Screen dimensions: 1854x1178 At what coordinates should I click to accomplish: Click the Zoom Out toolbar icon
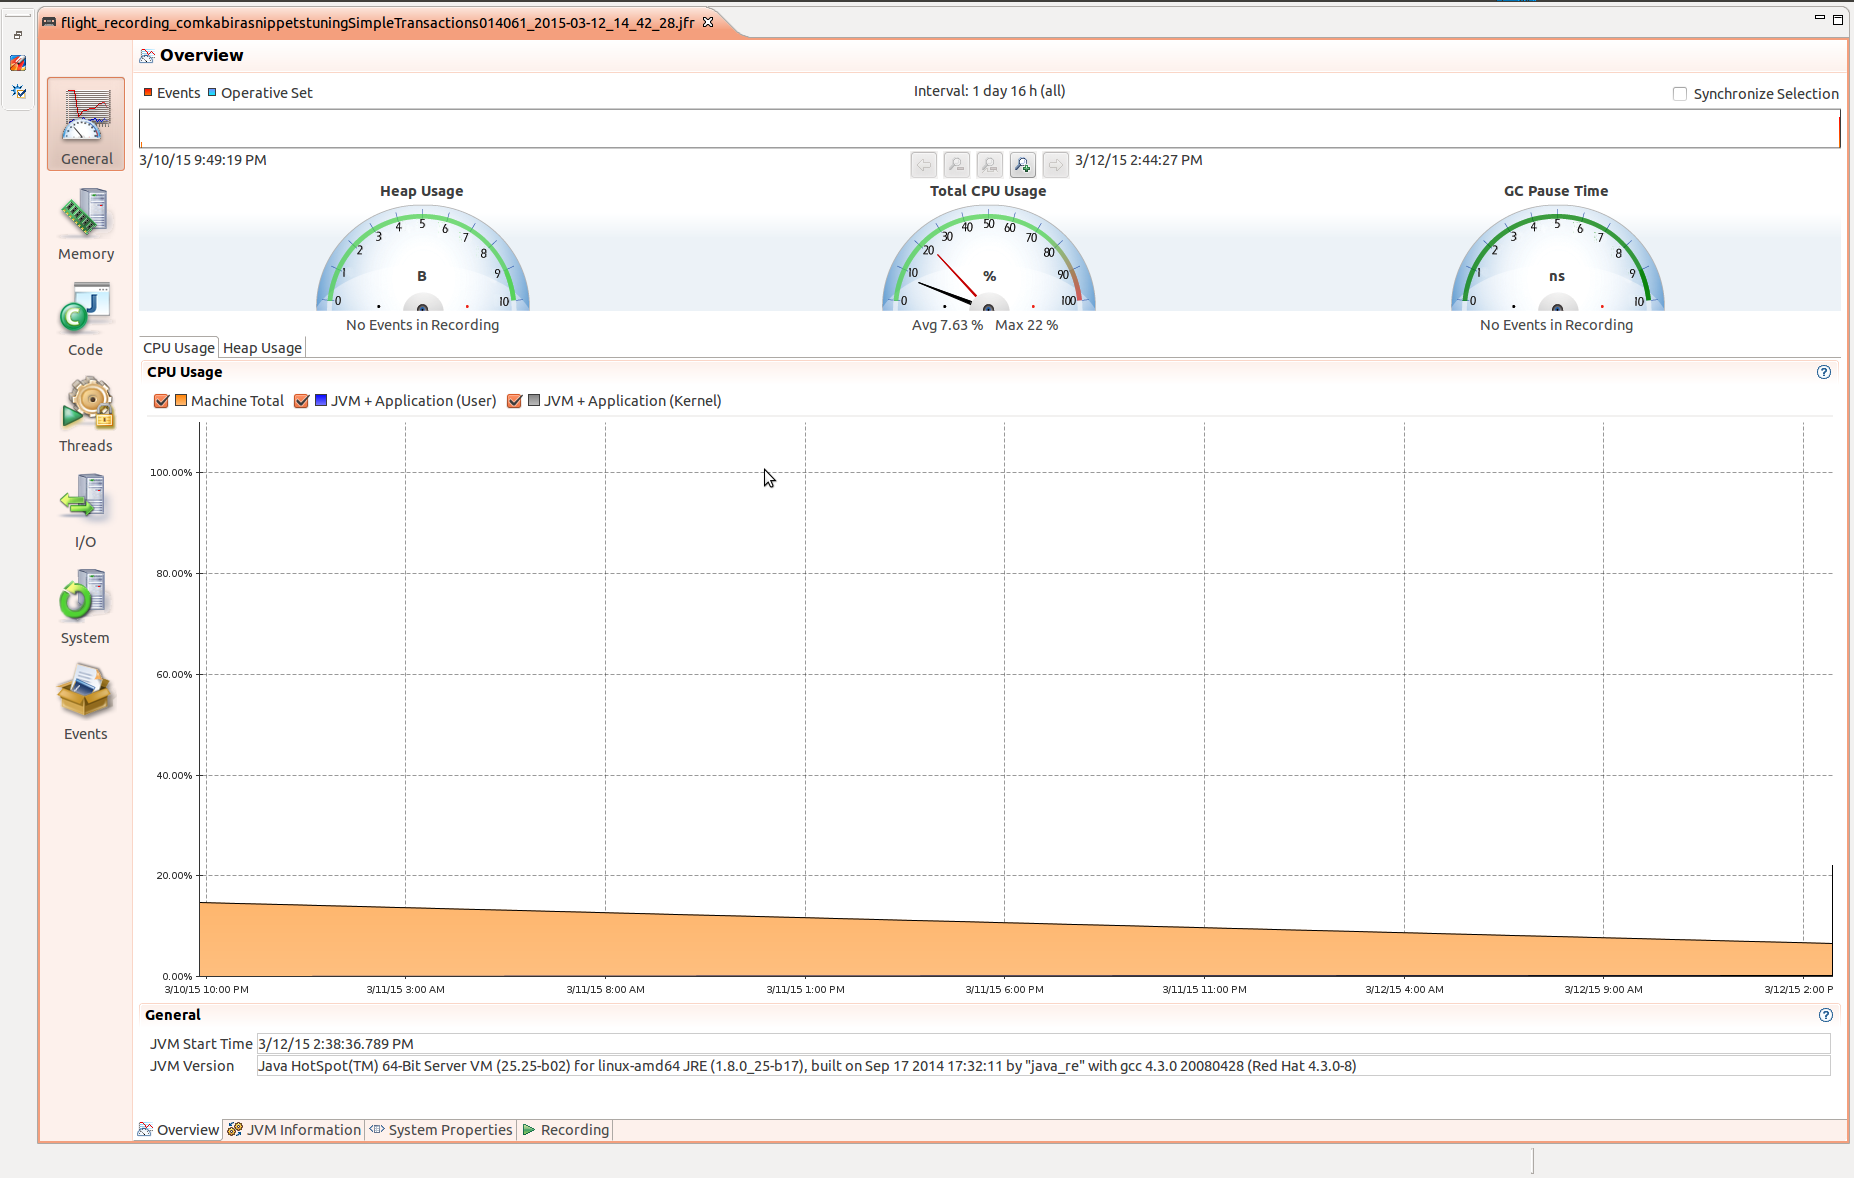[957, 164]
